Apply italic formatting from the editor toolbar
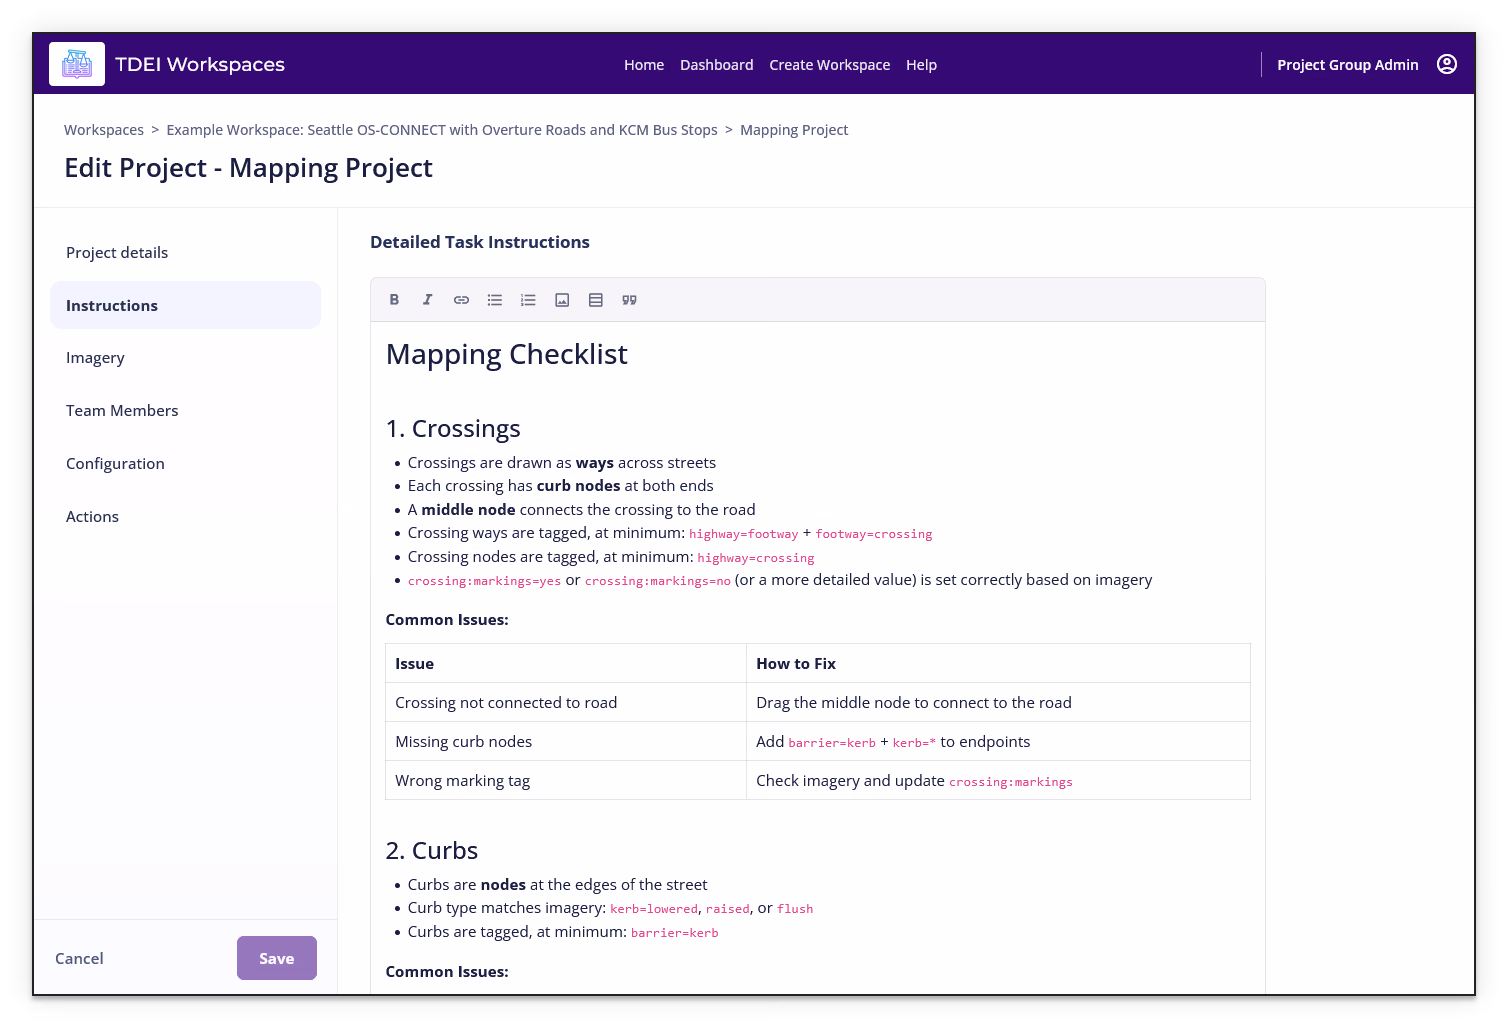This screenshot has width=1508, height=1028. (x=428, y=300)
